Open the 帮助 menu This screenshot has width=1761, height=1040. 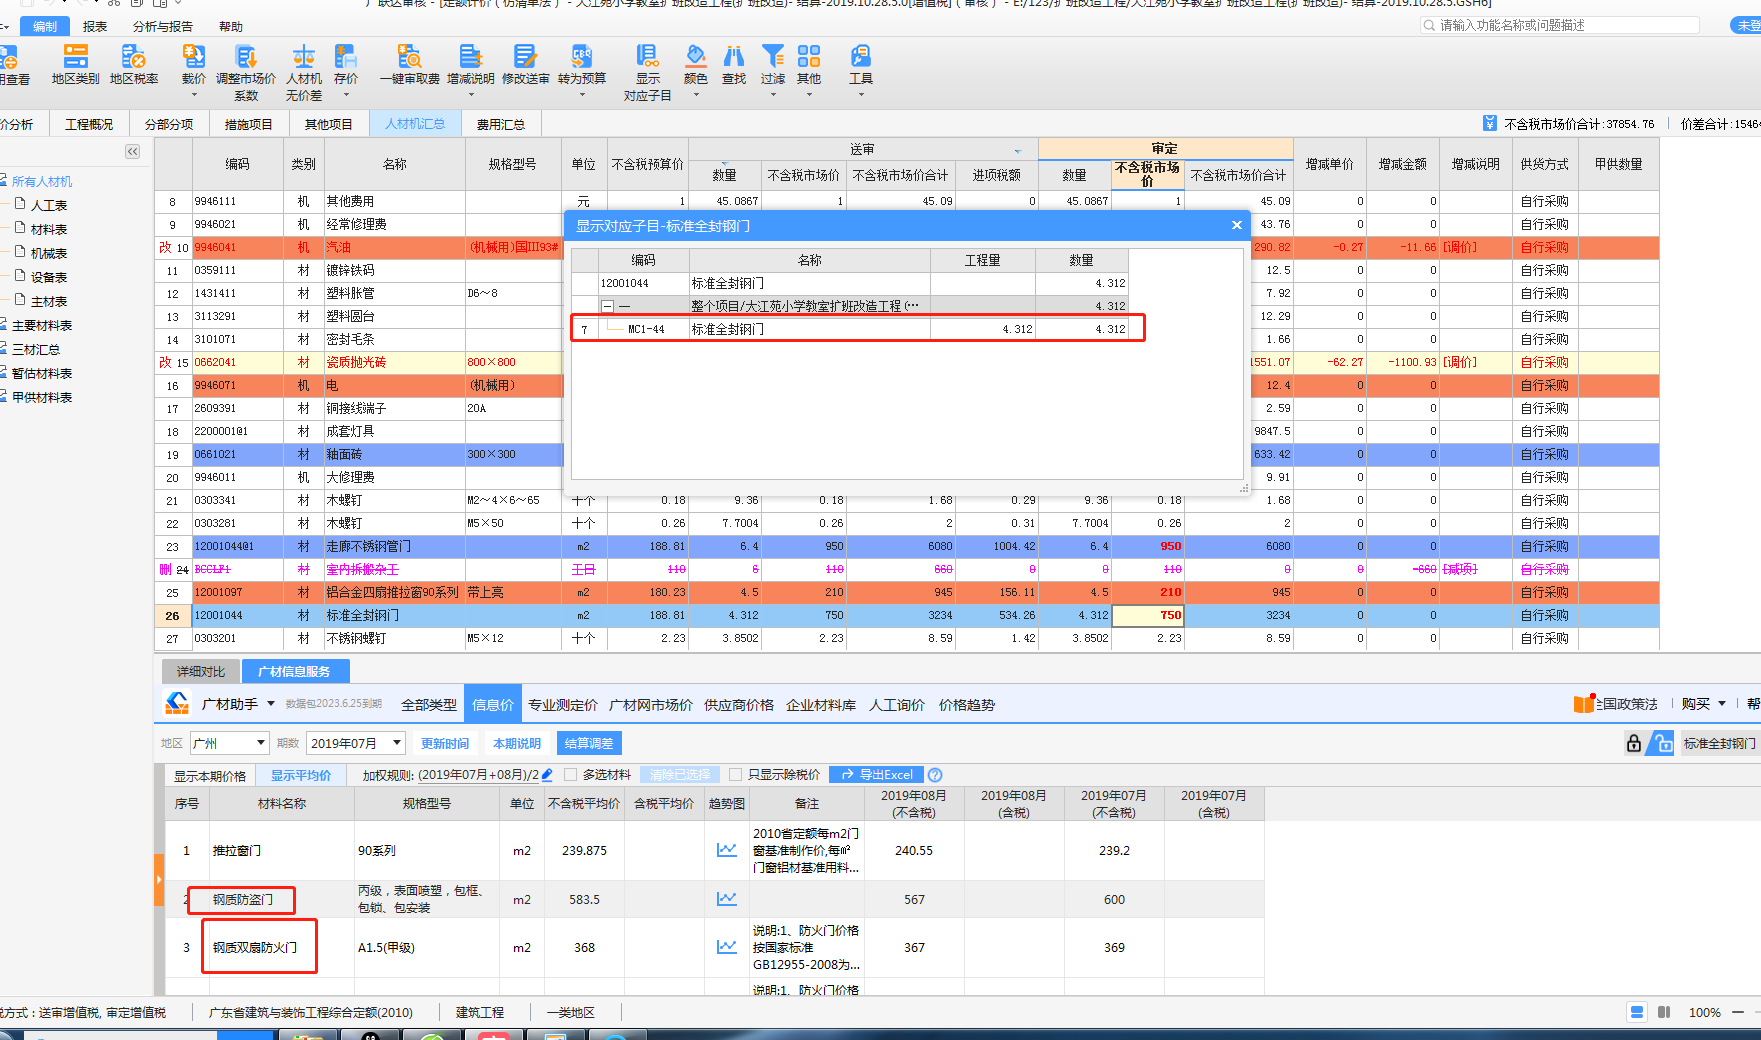pyautogui.click(x=231, y=26)
